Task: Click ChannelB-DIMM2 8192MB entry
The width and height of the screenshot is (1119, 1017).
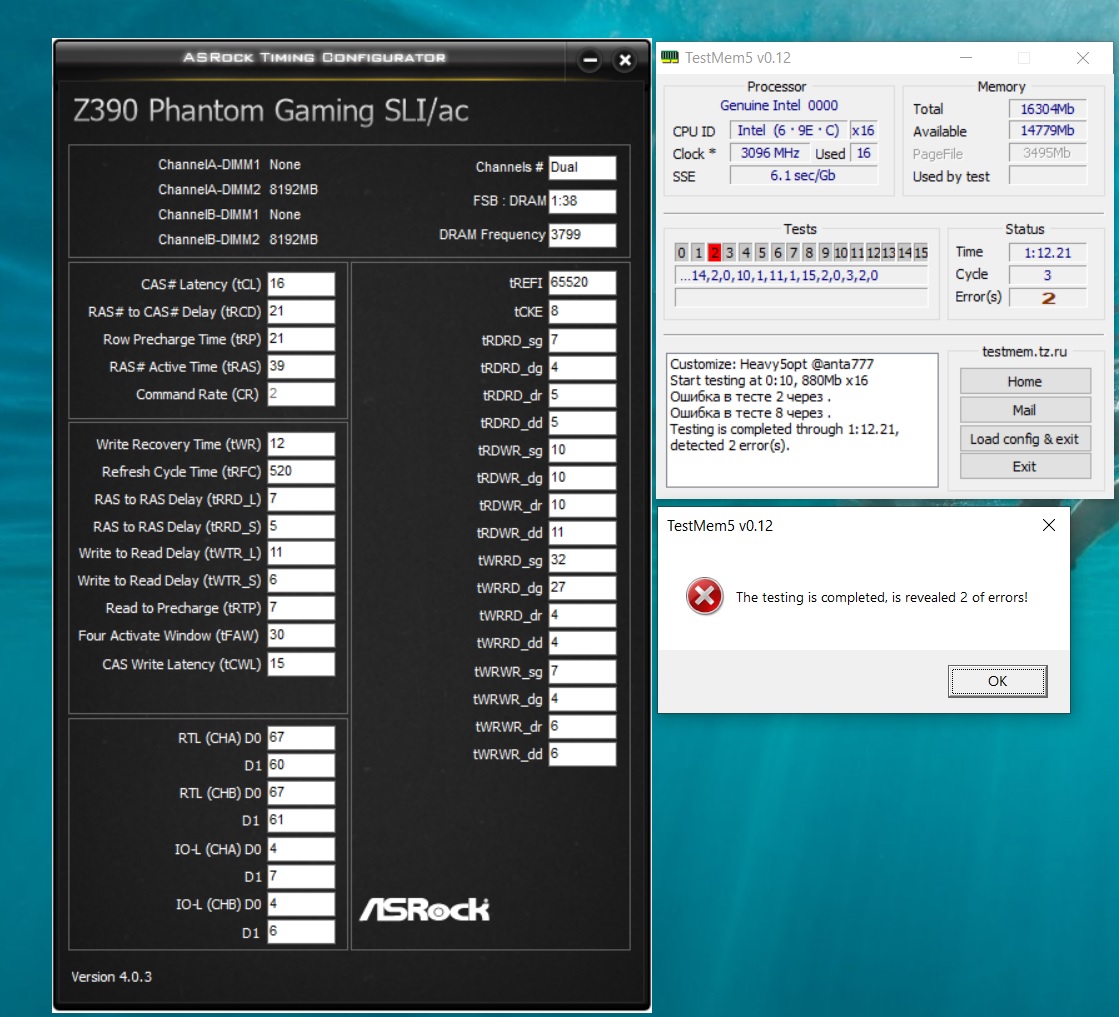Action: 238,239
